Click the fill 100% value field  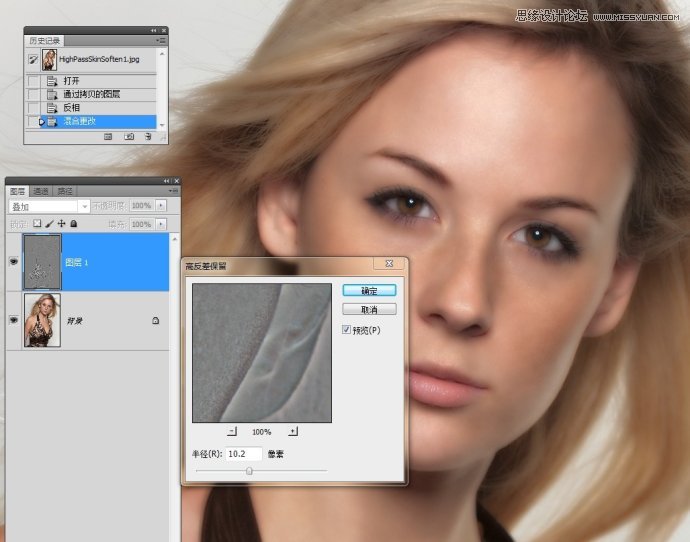tap(142, 224)
